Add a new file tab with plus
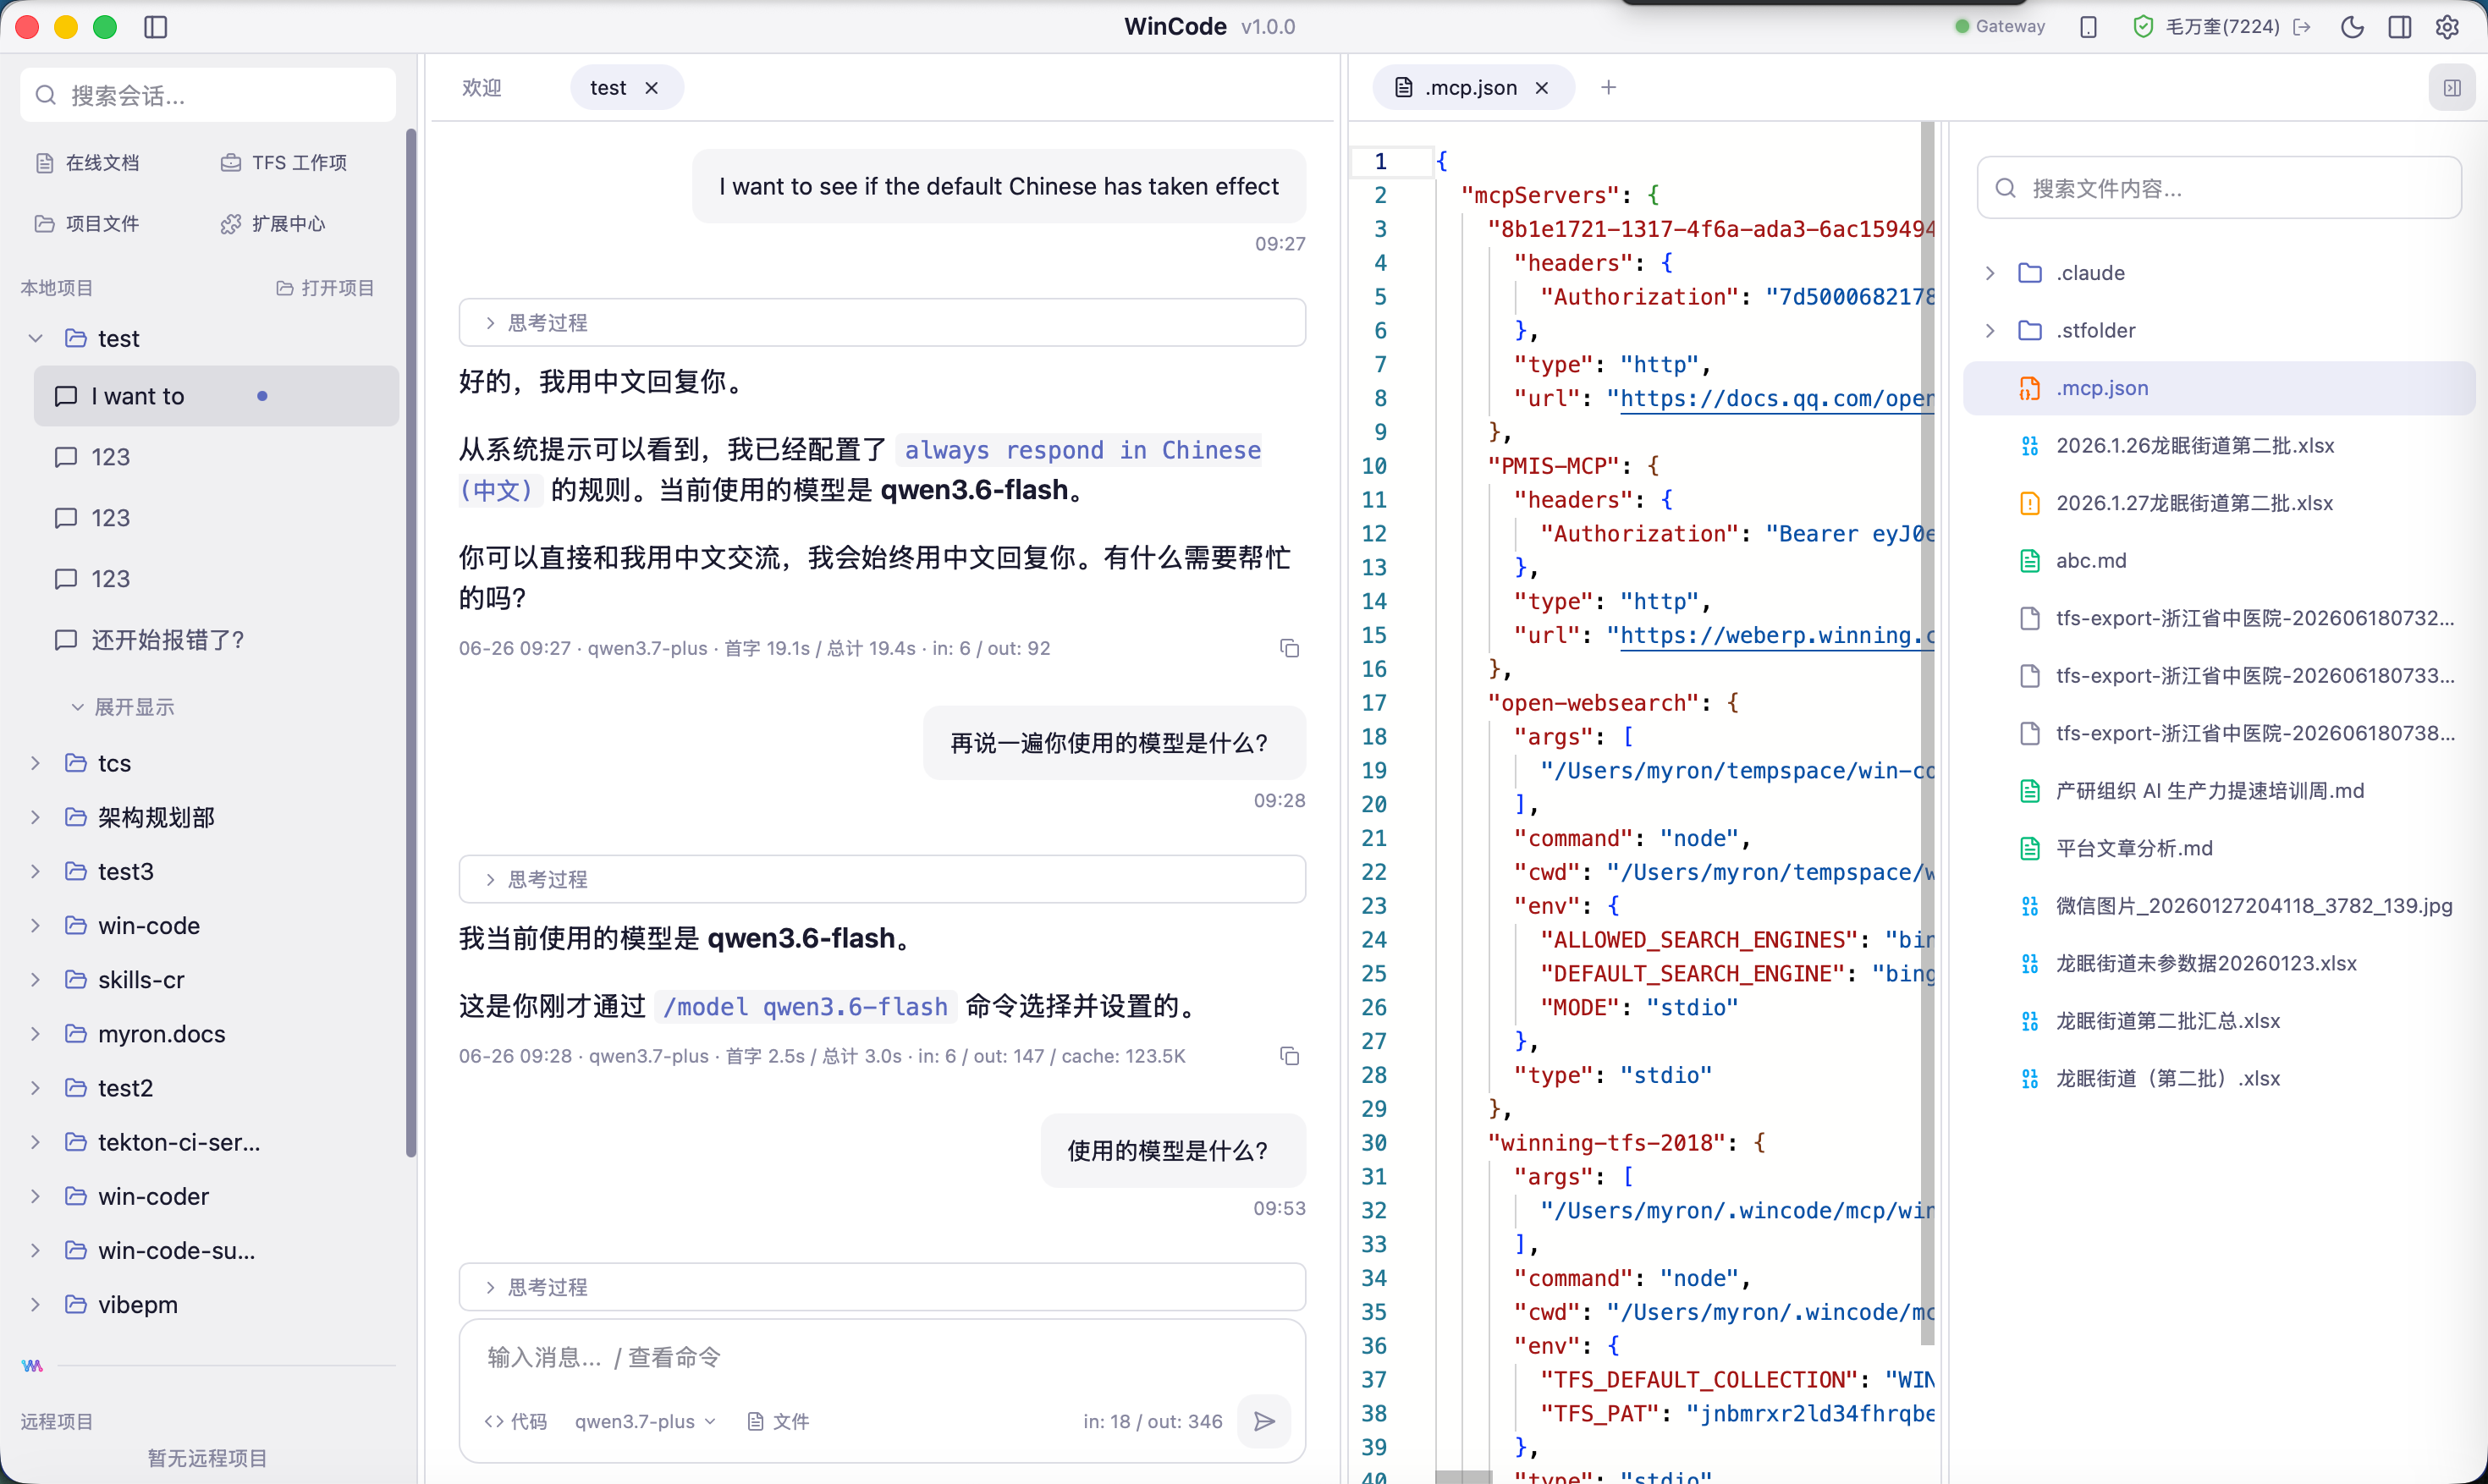Screen dimensions: 2488x1484 [x=1608, y=88]
